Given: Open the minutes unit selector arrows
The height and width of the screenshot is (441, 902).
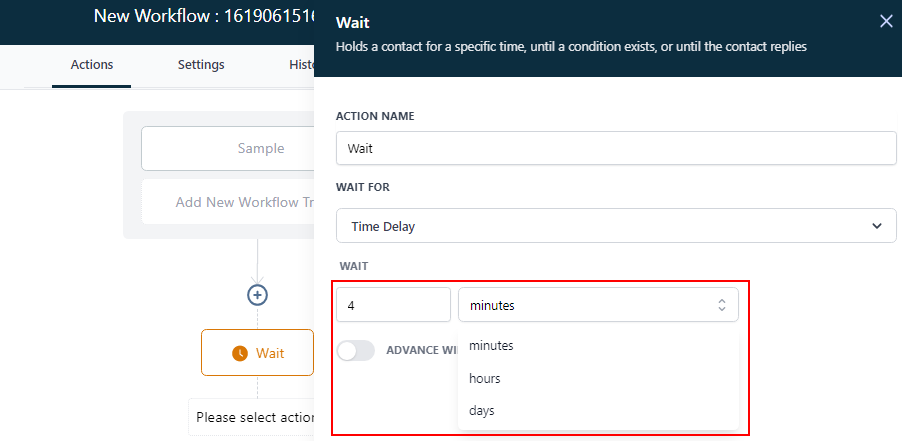Looking at the screenshot, I should [x=722, y=306].
